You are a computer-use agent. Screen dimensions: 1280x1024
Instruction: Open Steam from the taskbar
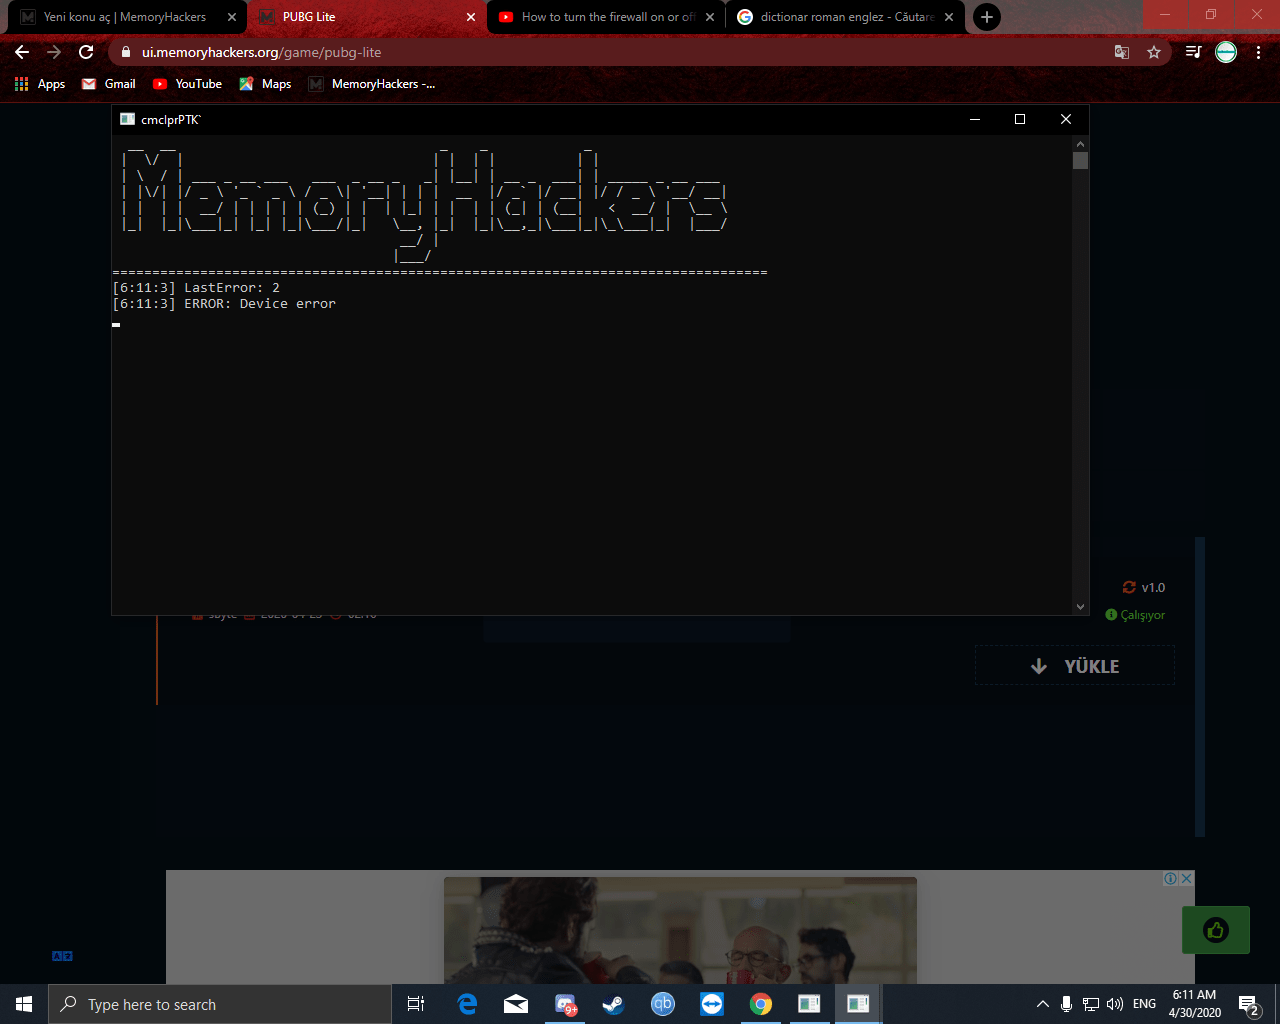tap(614, 1004)
